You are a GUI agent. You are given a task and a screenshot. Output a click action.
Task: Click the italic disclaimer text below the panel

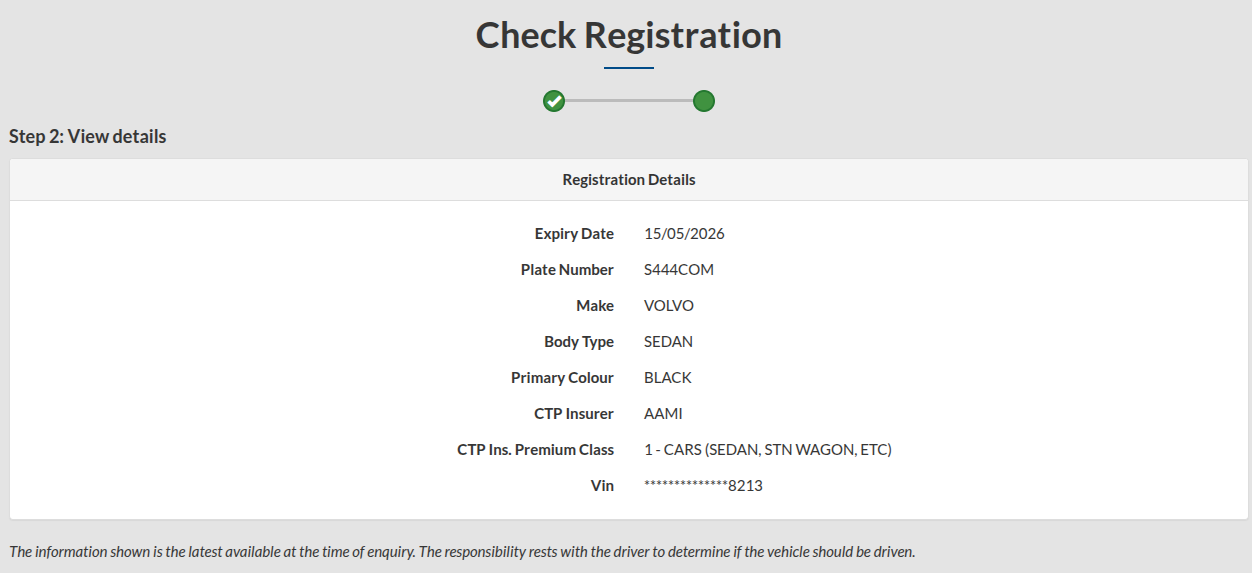point(462,552)
